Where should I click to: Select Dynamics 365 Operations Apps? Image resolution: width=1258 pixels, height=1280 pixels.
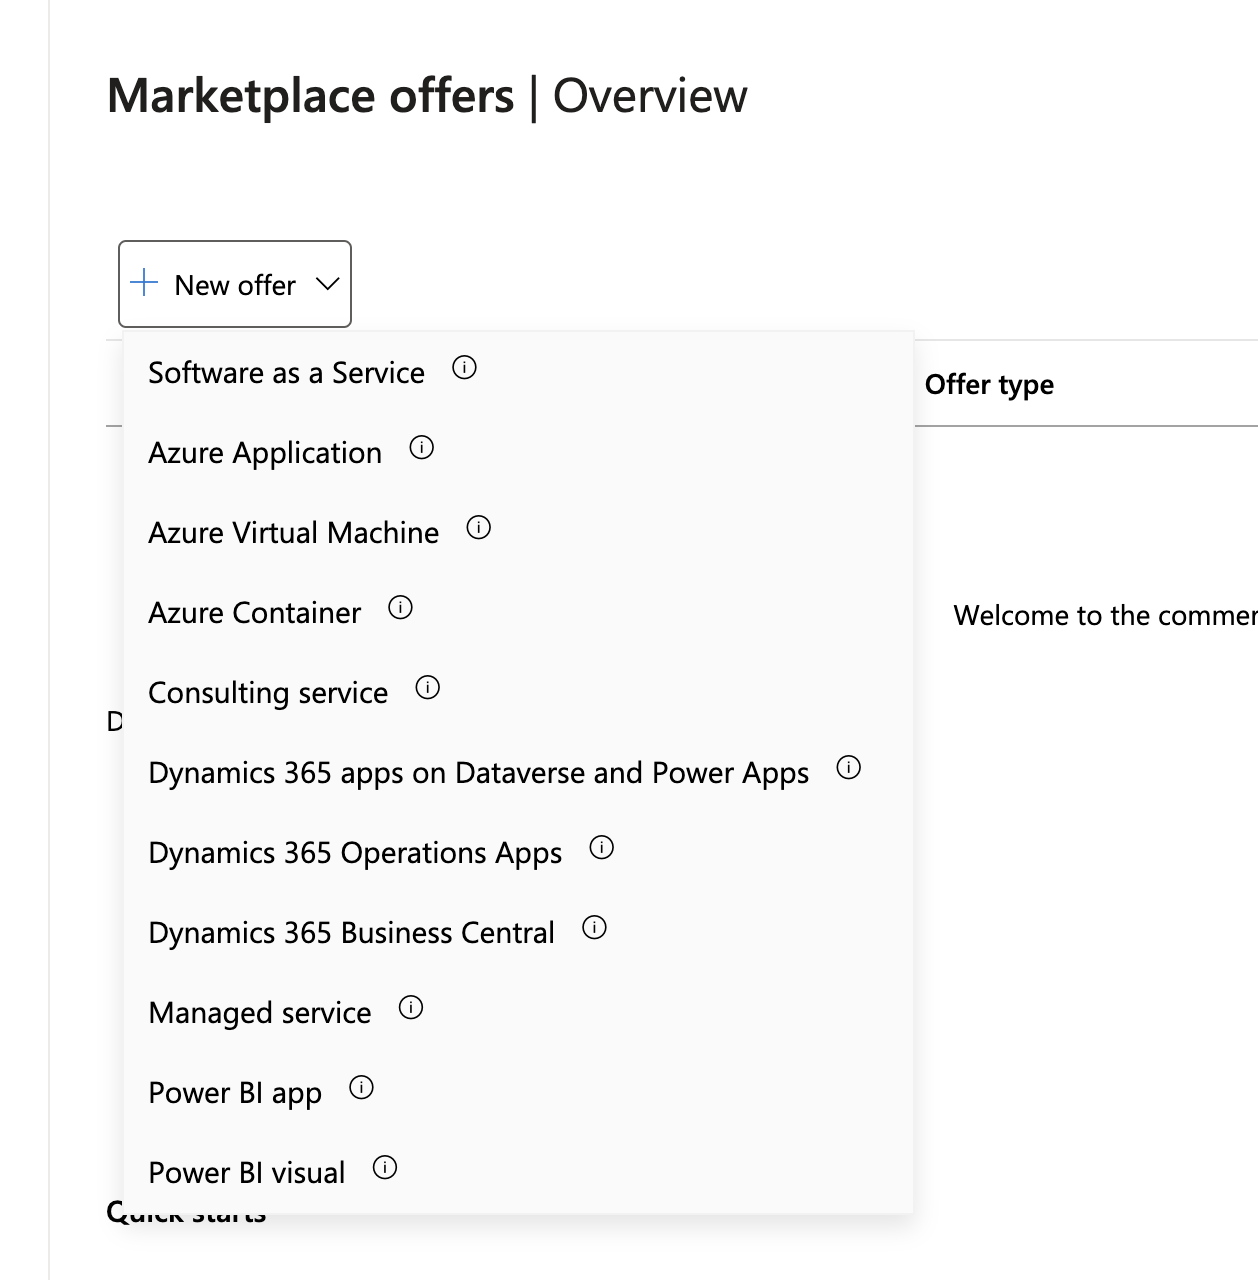tap(355, 852)
